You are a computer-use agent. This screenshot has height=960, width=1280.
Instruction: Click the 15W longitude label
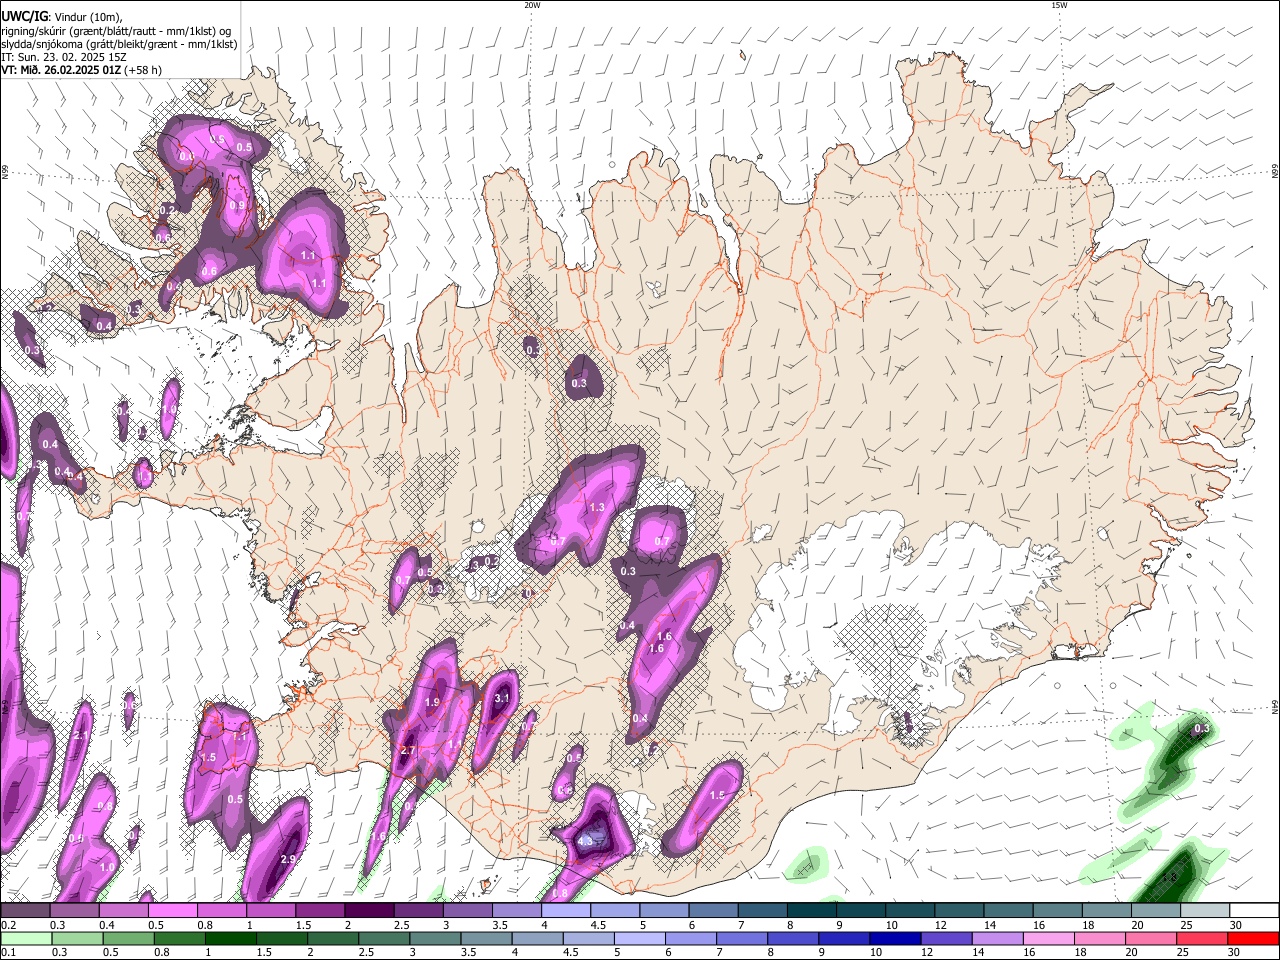(x=1059, y=5)
